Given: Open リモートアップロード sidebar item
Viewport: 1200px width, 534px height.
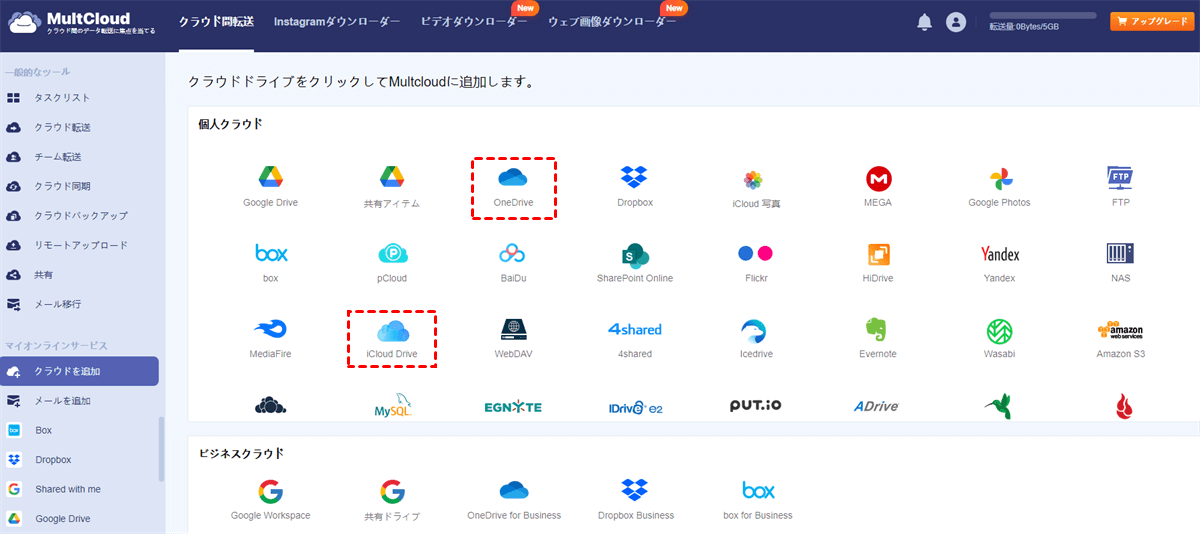Looking at the screenshot, I should coord(79,245).
